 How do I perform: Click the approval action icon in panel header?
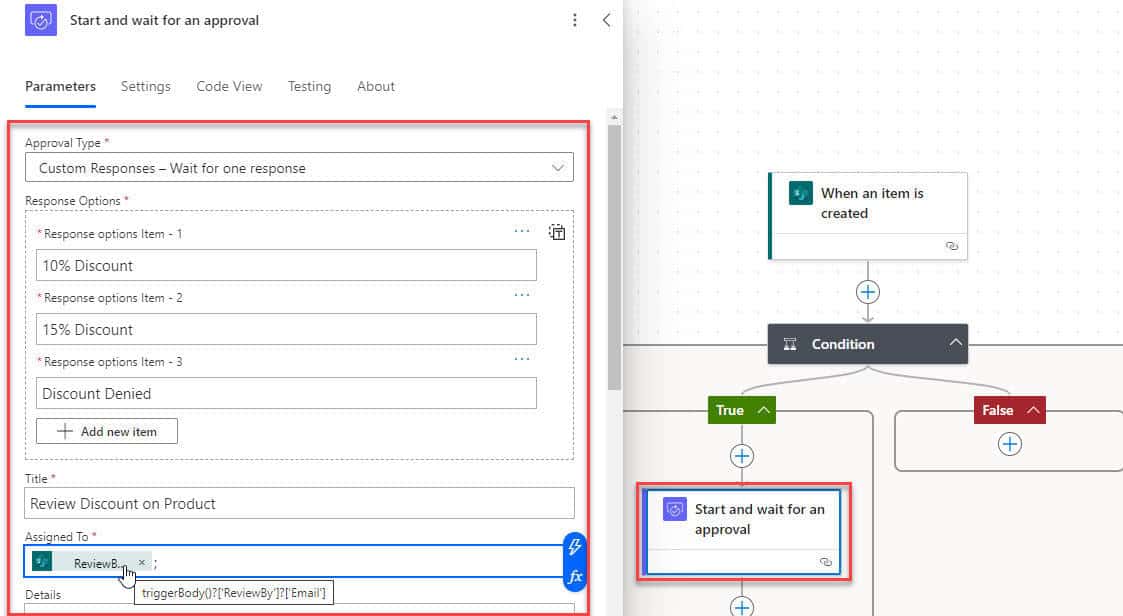point(41,20)
